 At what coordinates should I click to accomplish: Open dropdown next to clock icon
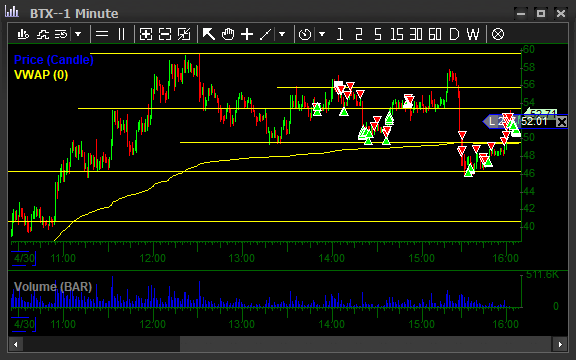[322, 35]
